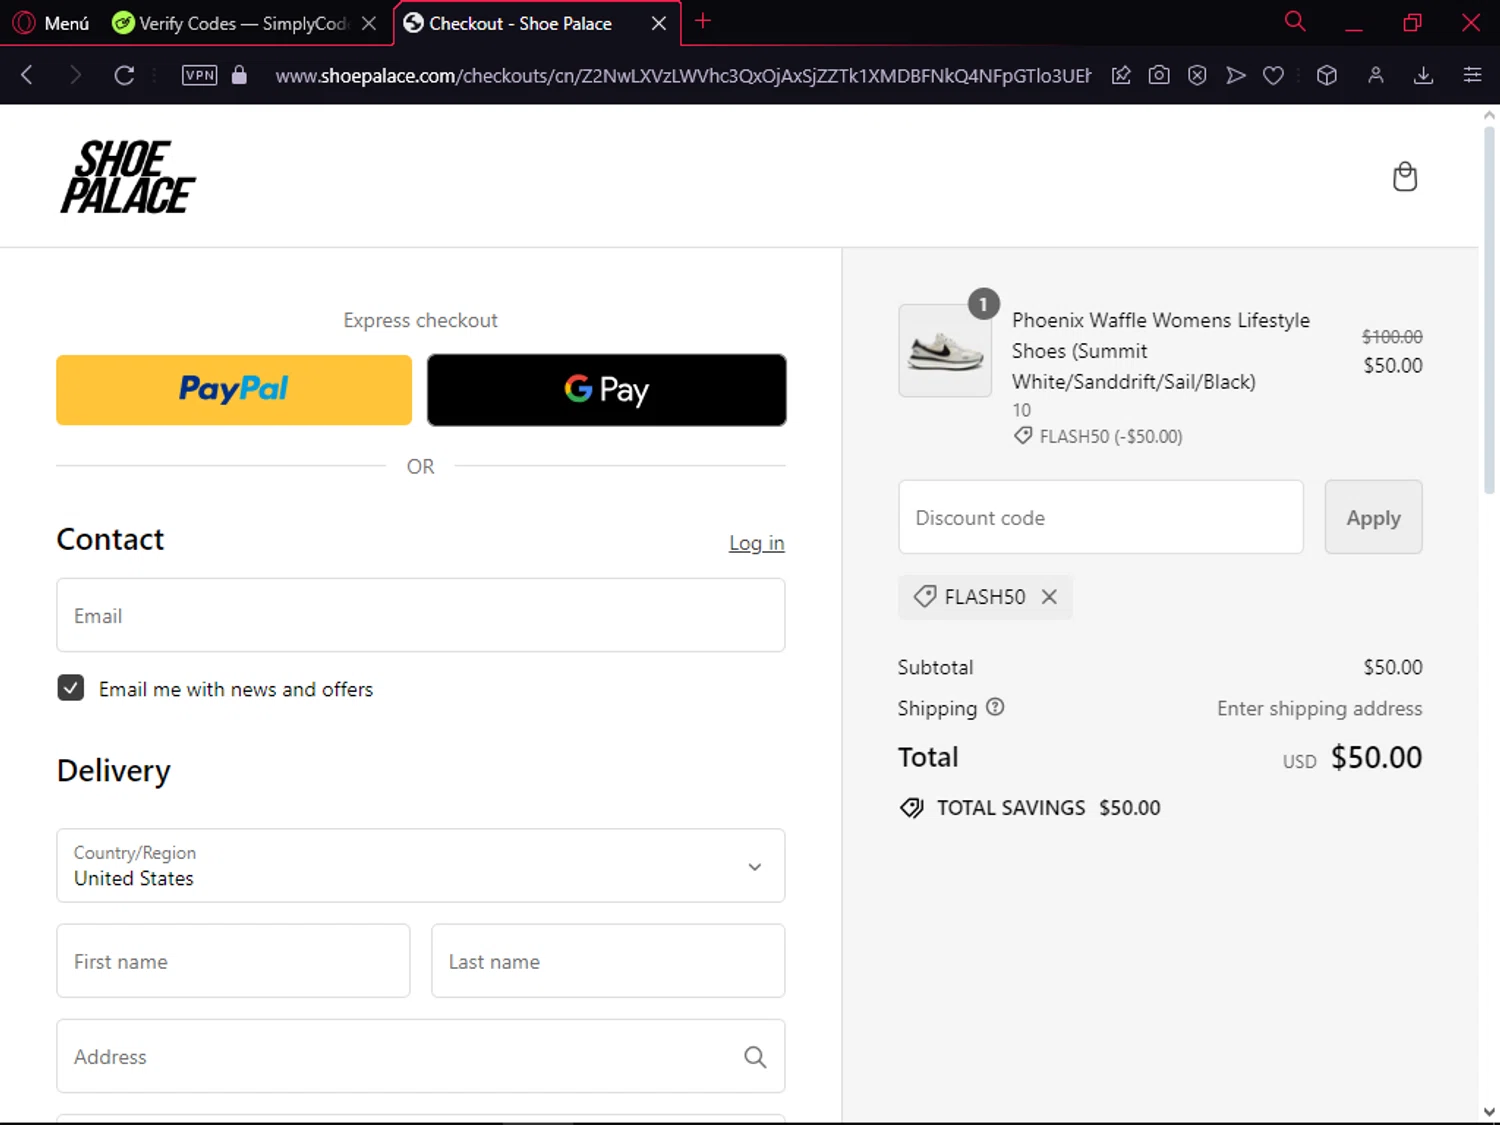Pay with the G Pay button
The height and width of the screenshot is (1125, 1500).
click(x=607, y=390)
